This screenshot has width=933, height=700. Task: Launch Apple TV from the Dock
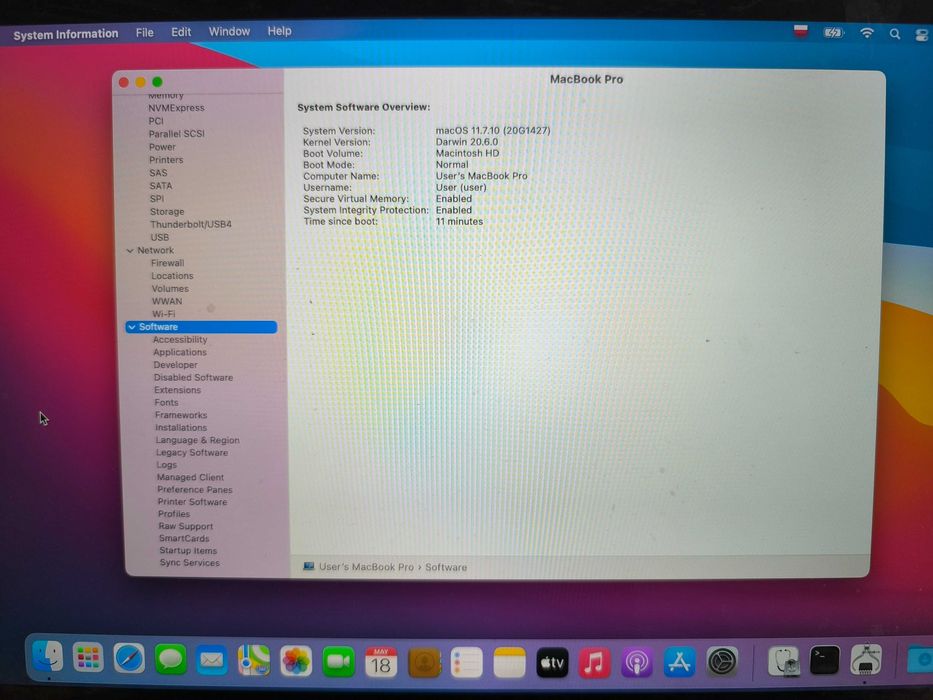[552, 662]
